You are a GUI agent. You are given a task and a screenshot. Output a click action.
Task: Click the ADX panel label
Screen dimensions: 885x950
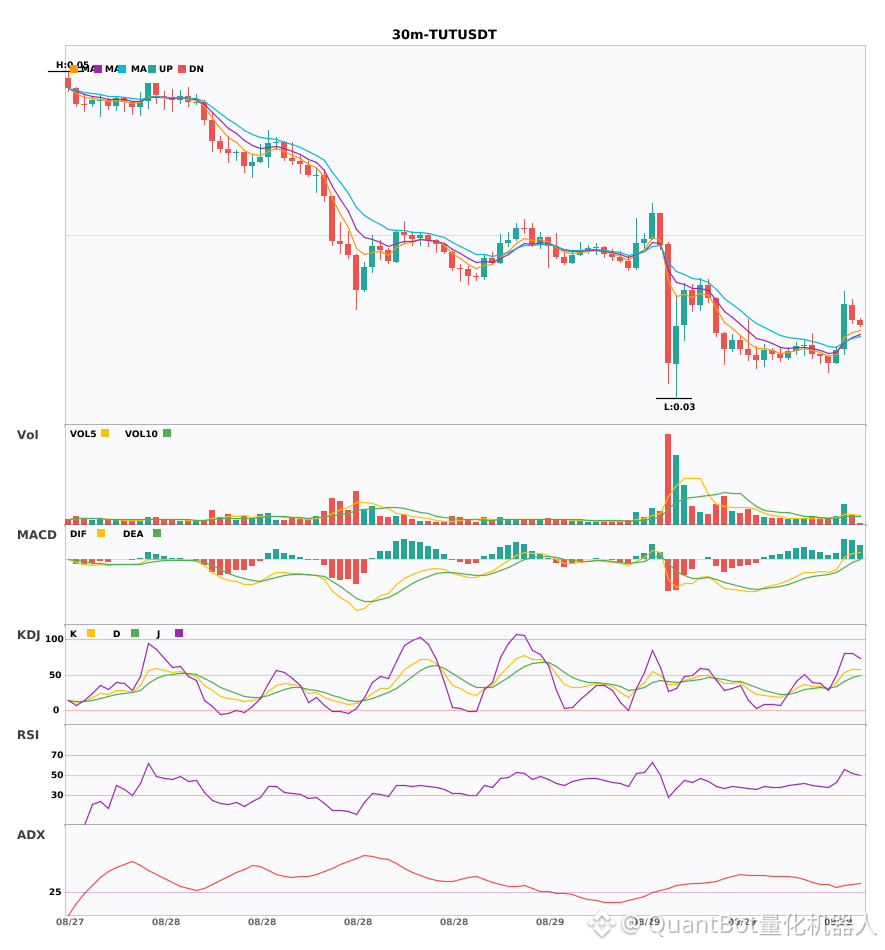click(x=31, y=835)
